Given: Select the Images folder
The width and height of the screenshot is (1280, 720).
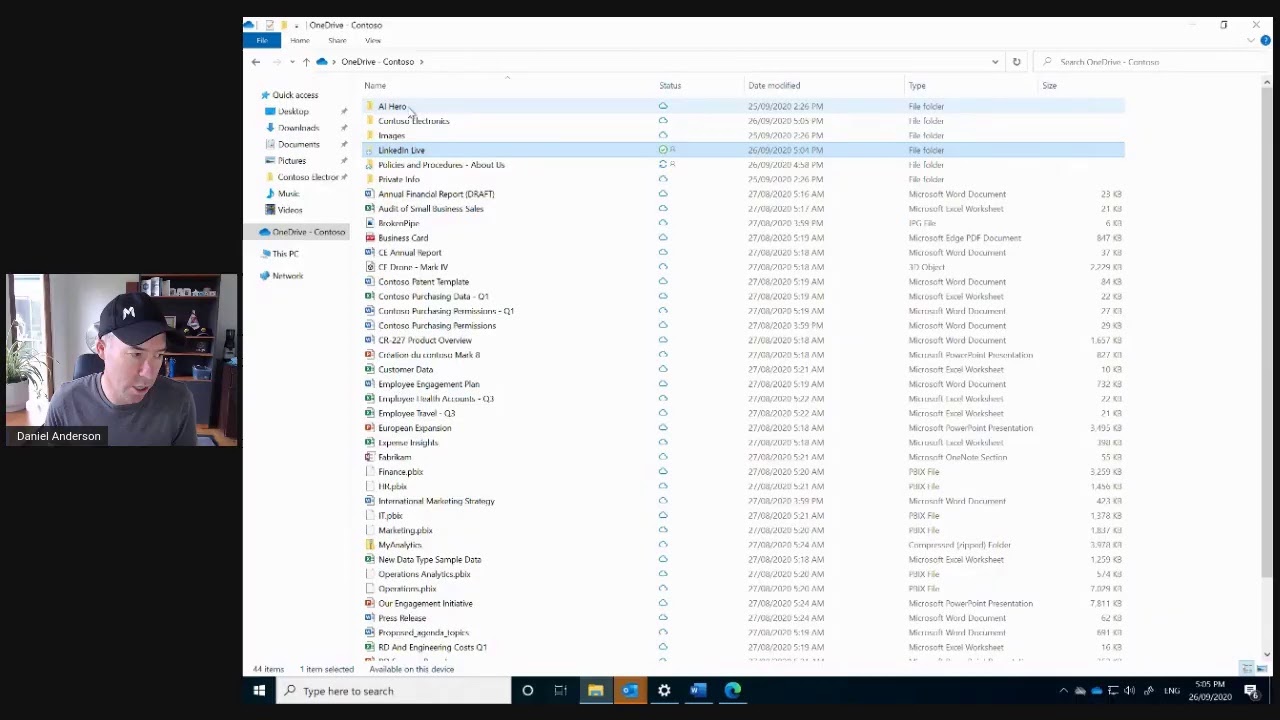Looking at the screenshot, I should pyautogui.click(x=391, y=135).
